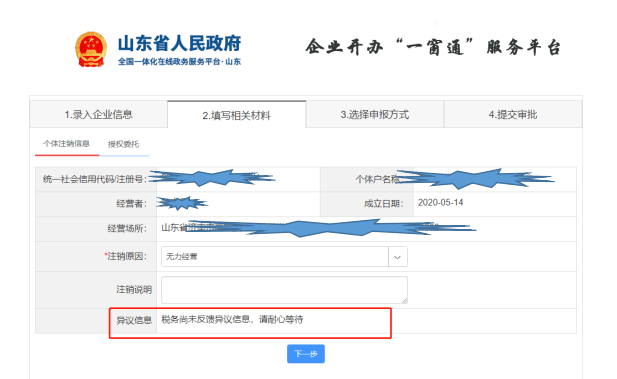Click the chevron arrow of 注销原因 combo box

point(397,257)
